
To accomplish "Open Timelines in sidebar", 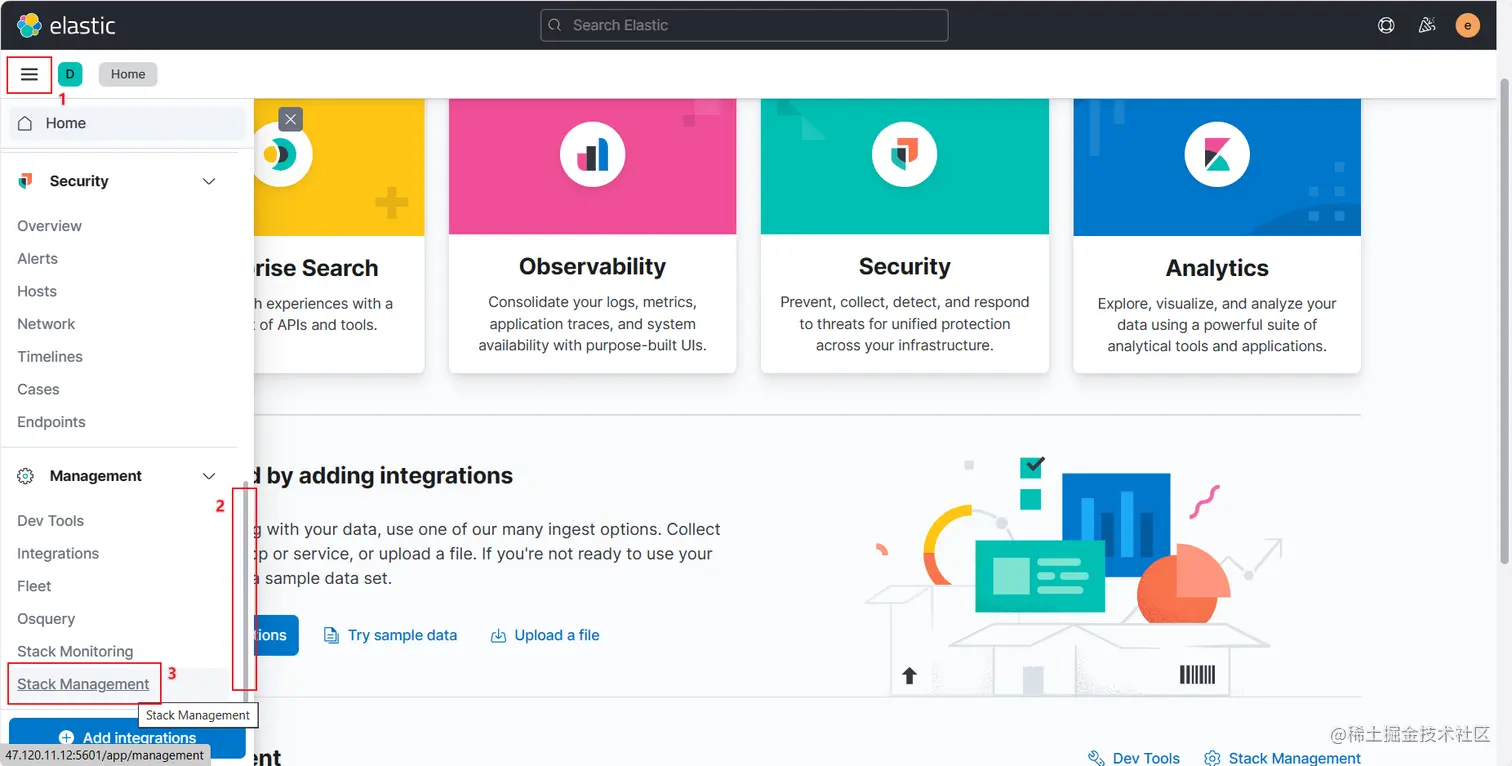I will (50, 356).
